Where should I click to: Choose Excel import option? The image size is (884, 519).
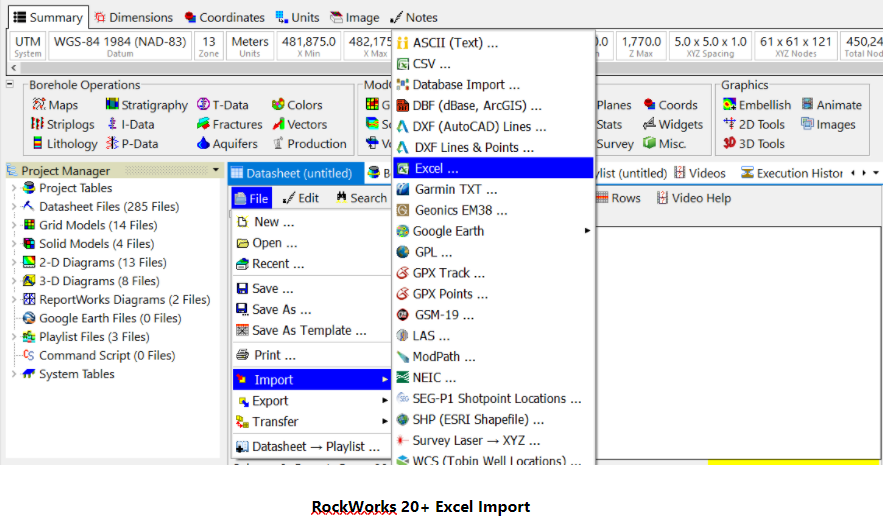[493, 168]
